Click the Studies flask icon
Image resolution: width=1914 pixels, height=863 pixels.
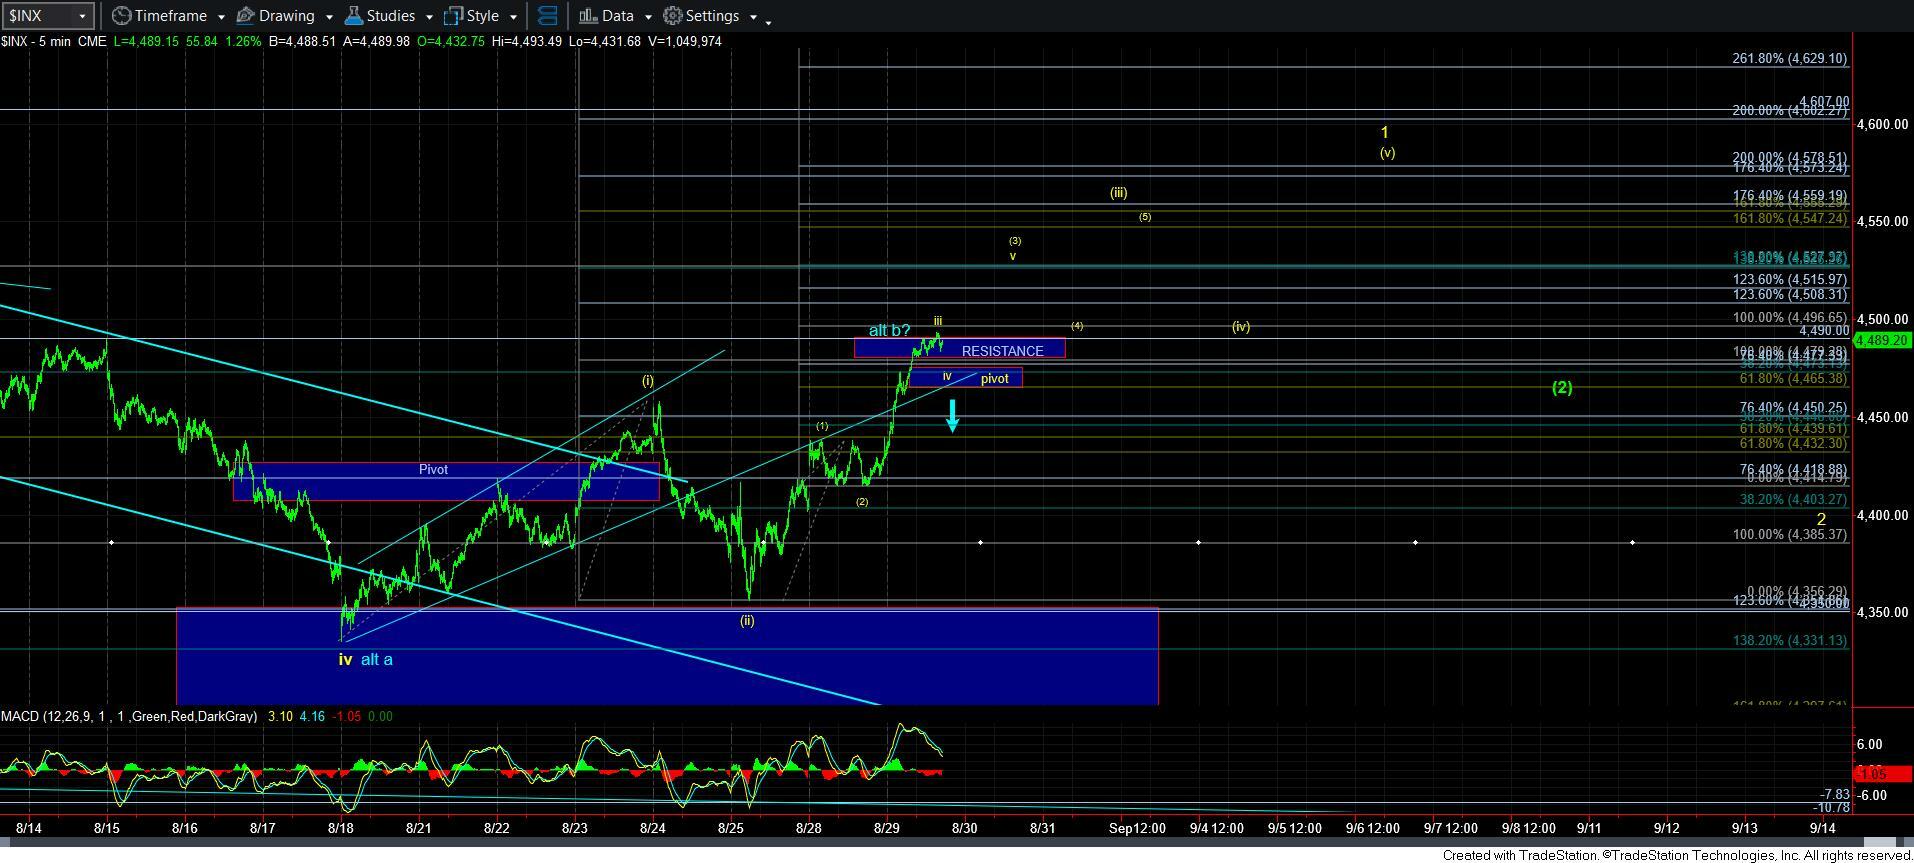tap(353, 16)
